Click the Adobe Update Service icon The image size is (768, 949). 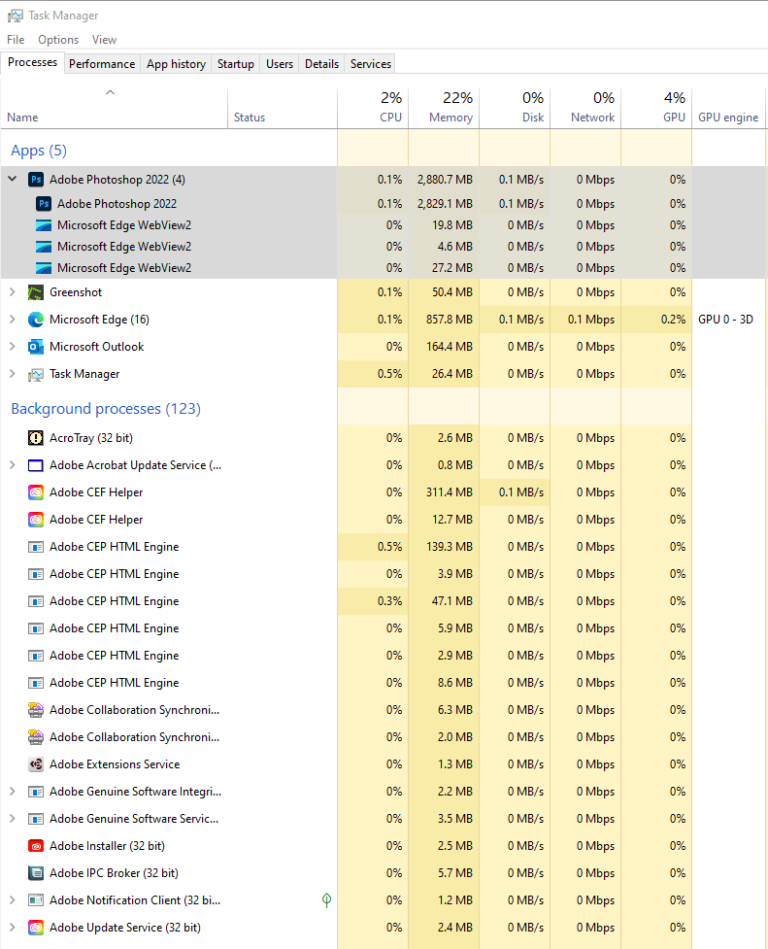[36, 927]
